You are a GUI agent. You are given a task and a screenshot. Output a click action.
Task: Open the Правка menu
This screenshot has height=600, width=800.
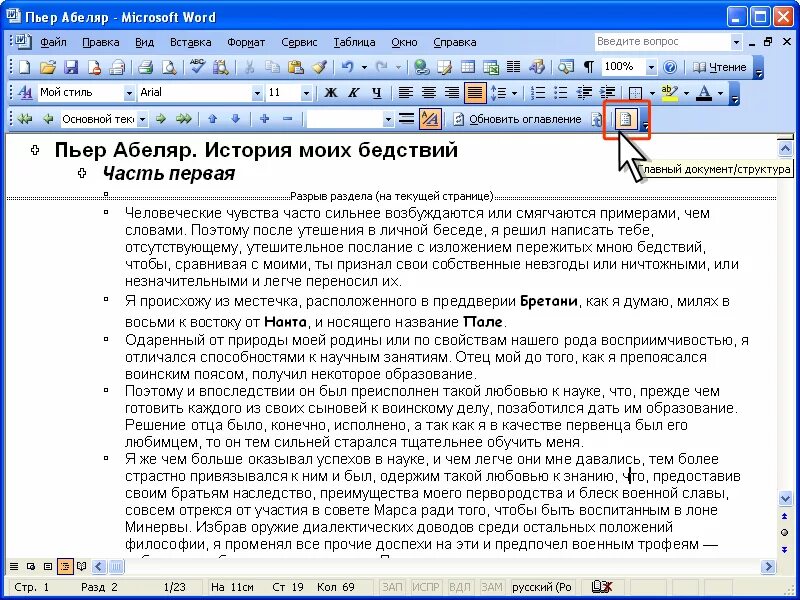(x=101, y=42)
